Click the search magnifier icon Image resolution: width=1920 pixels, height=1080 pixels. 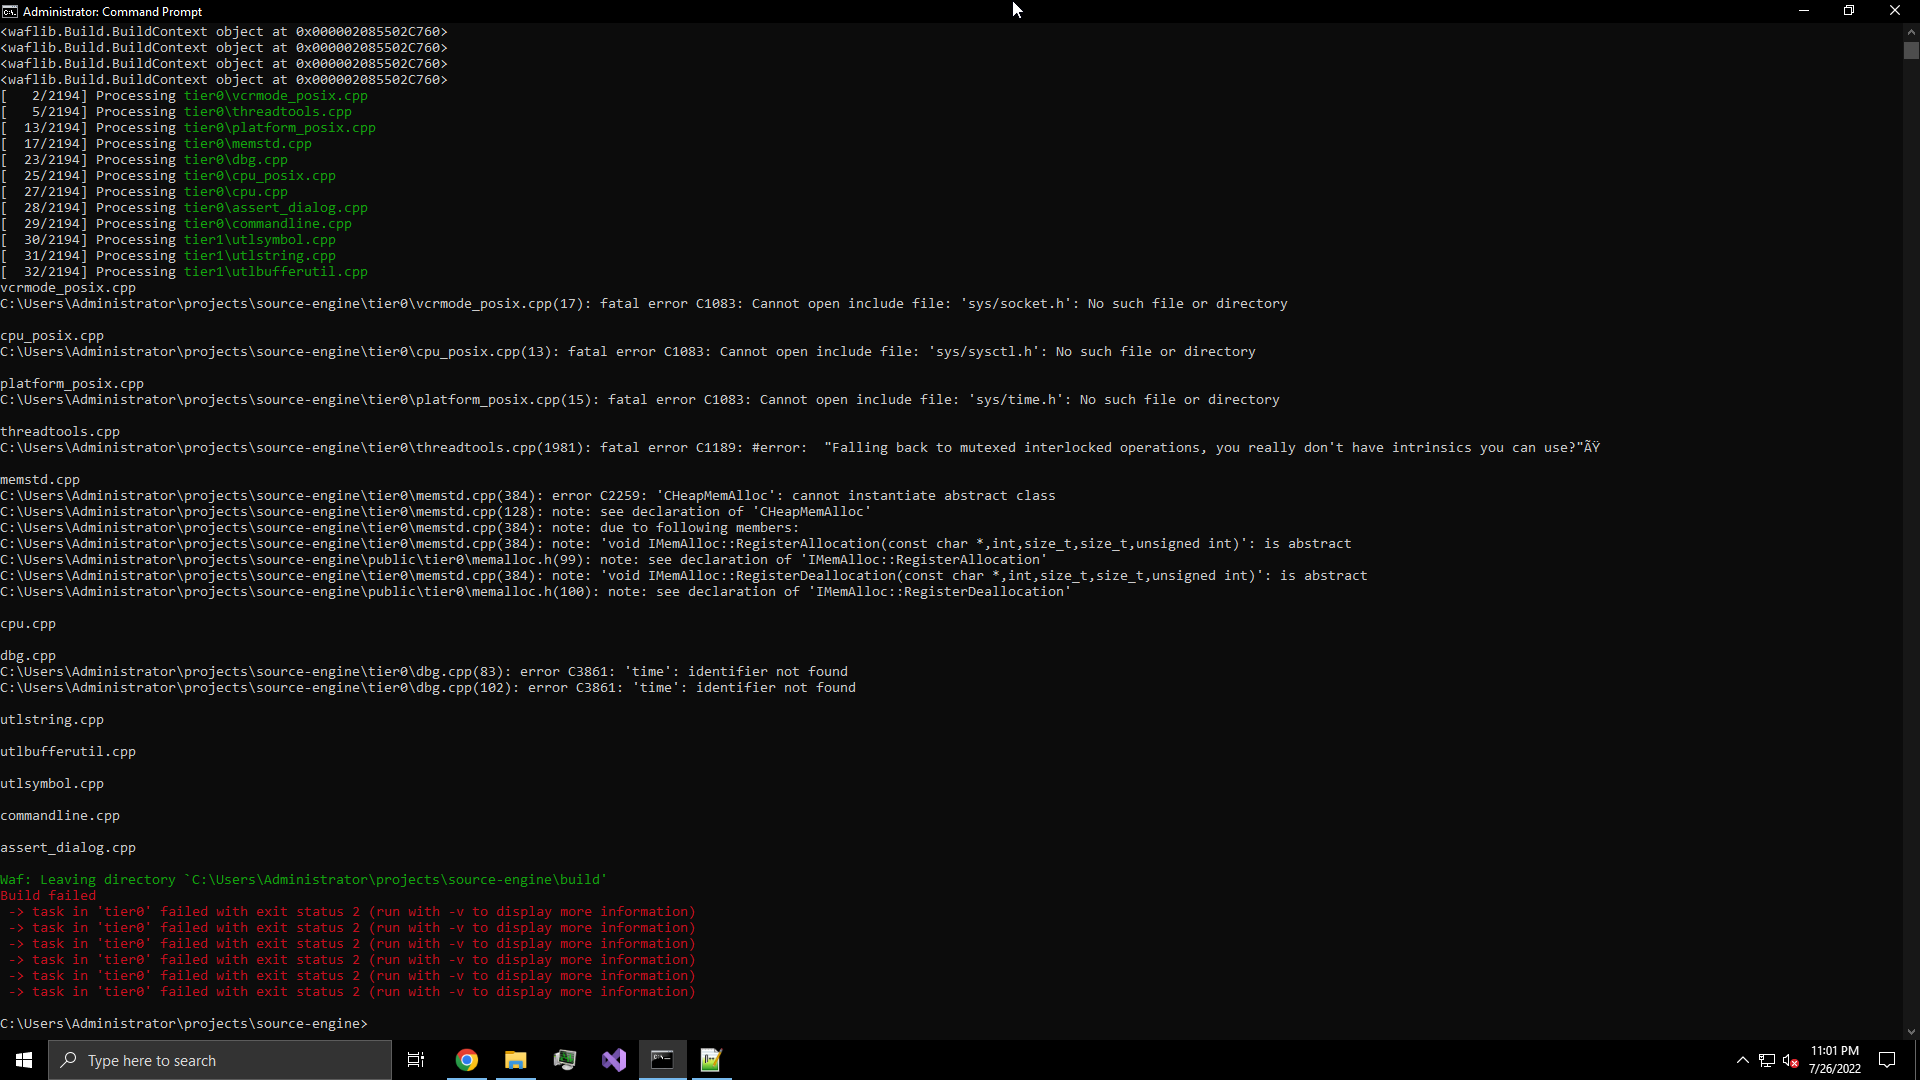pyautogui.click(x=67, y=1060)
